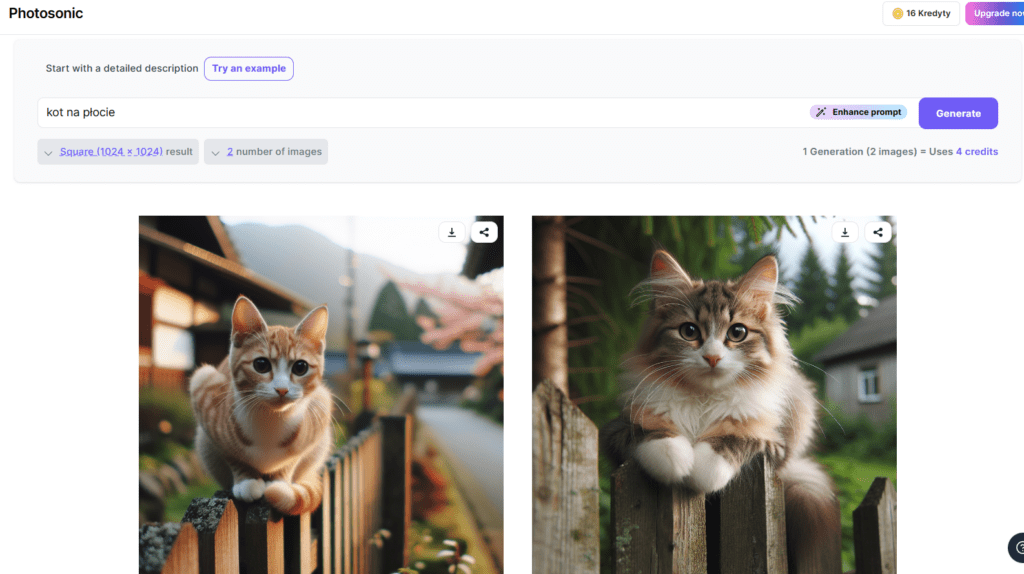Change the '2' number of images value
The width and height of the screenshot is (1024, 574).
230,152
